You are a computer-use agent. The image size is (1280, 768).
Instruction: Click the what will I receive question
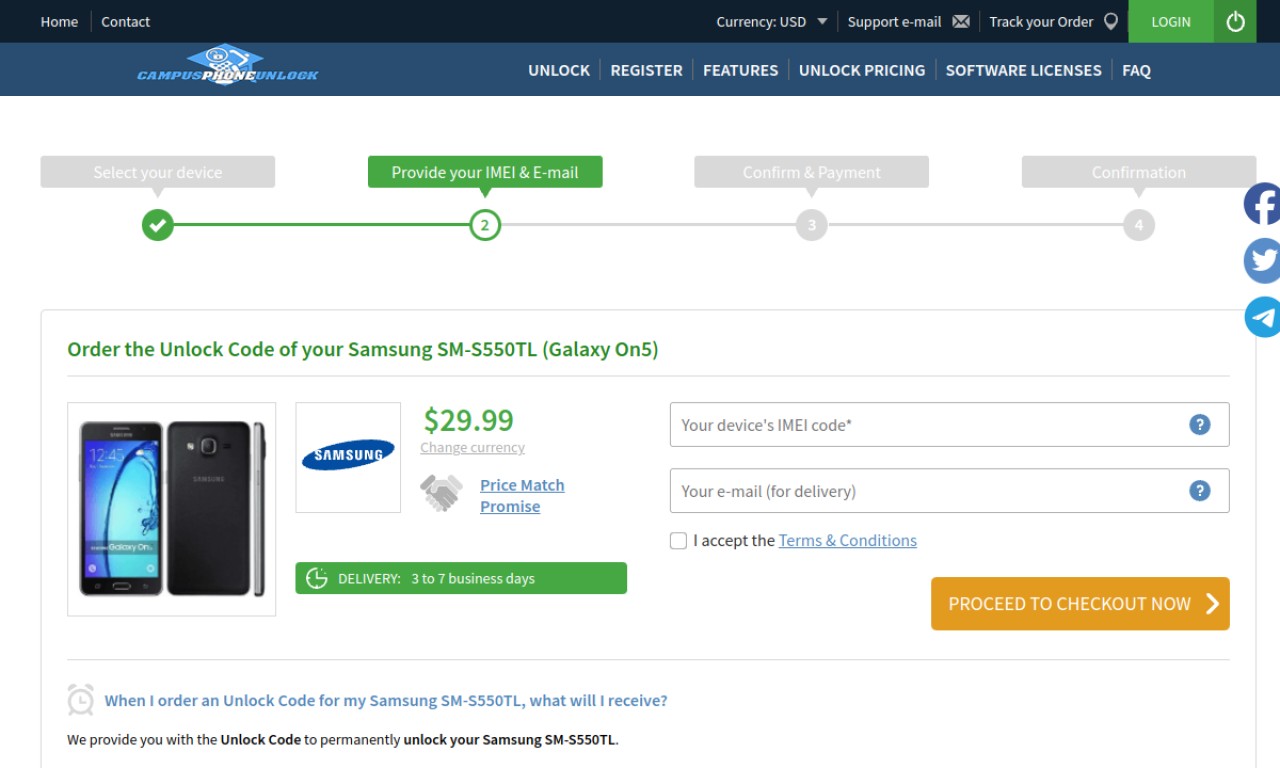point(386,700)
